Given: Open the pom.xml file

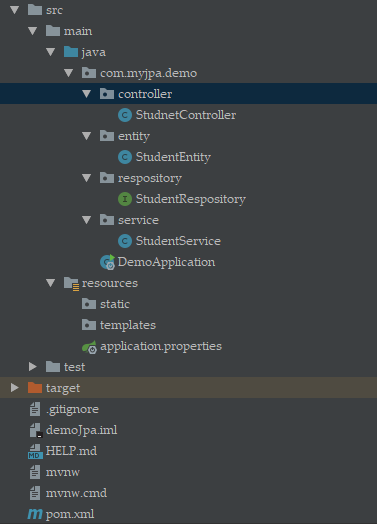Looking at the screenshot, I should (x=70, y=515).
